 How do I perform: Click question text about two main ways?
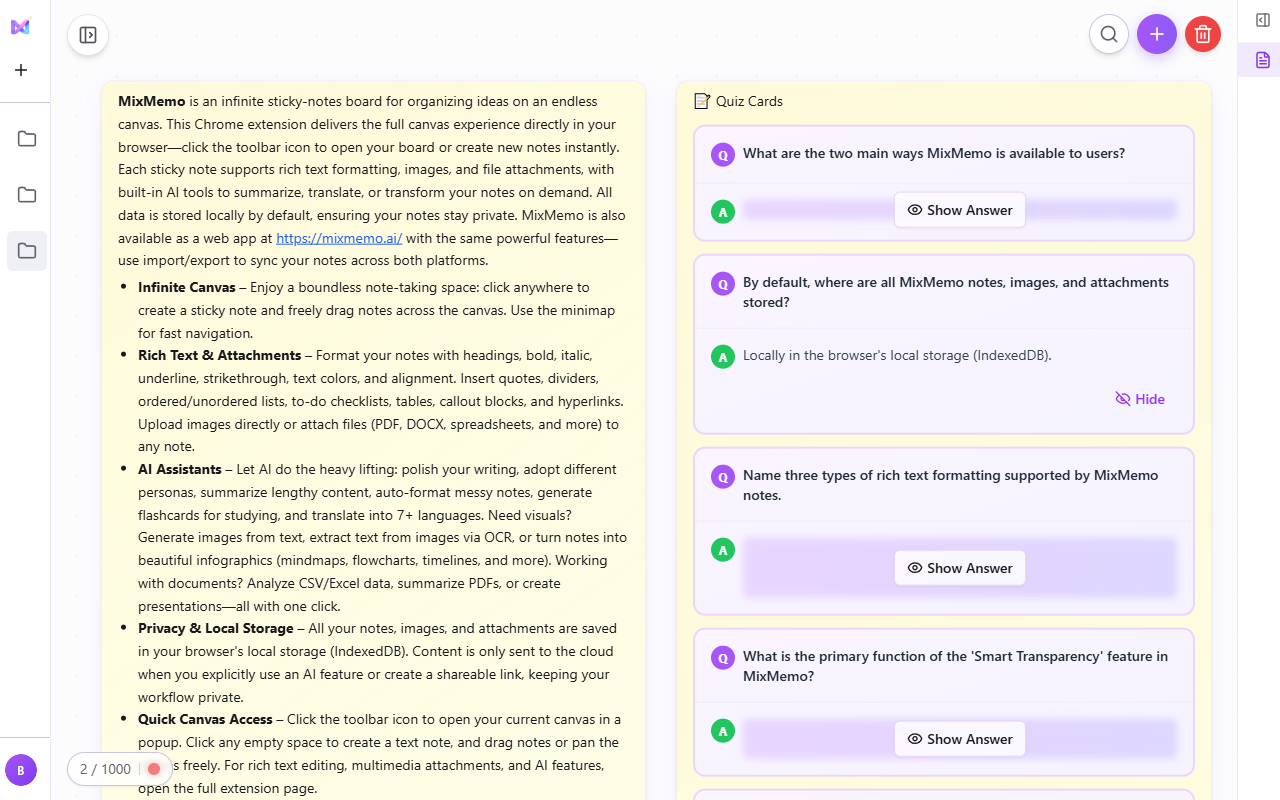click(x=934, y=153)
